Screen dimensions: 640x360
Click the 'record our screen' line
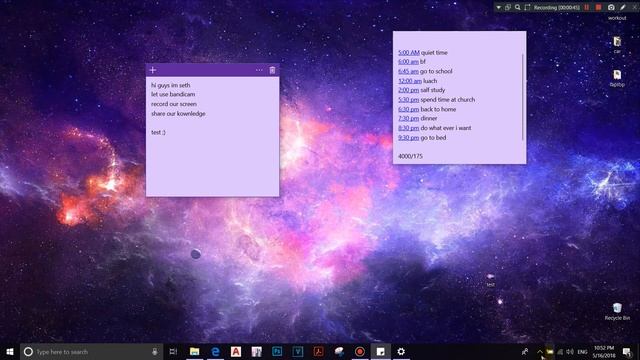[x=174, y=104]
